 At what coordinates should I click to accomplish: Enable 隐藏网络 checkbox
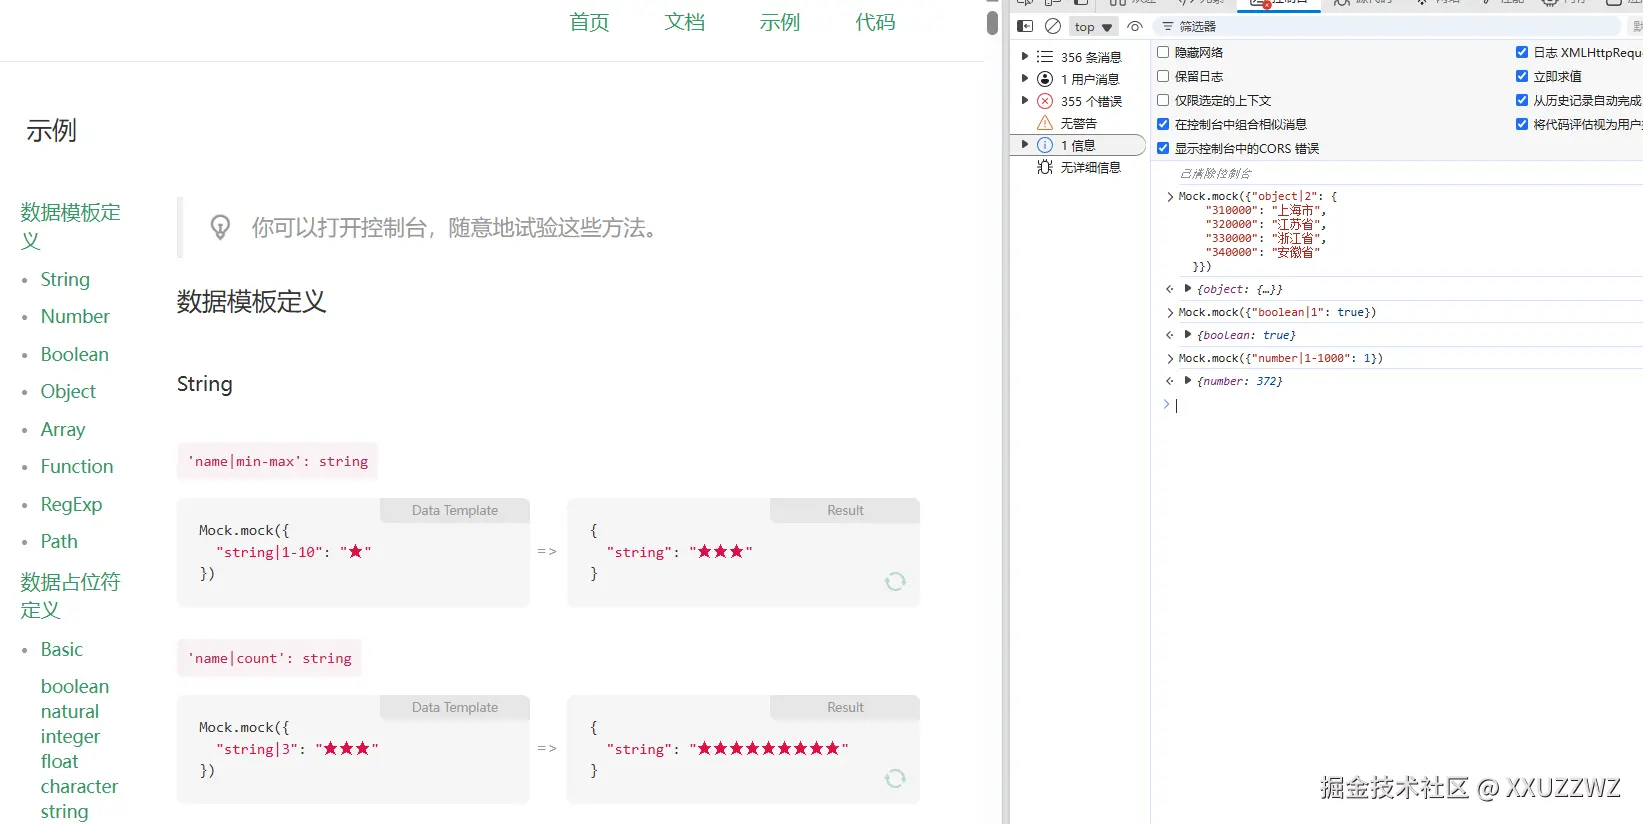click(x=1163, y=52)
